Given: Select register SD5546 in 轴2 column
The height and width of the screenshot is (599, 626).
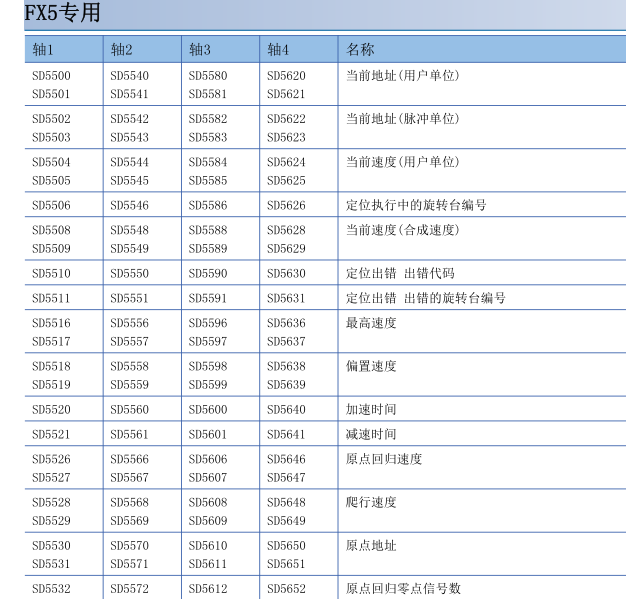Looking at the screenshot, I should [x=129, y=206].
